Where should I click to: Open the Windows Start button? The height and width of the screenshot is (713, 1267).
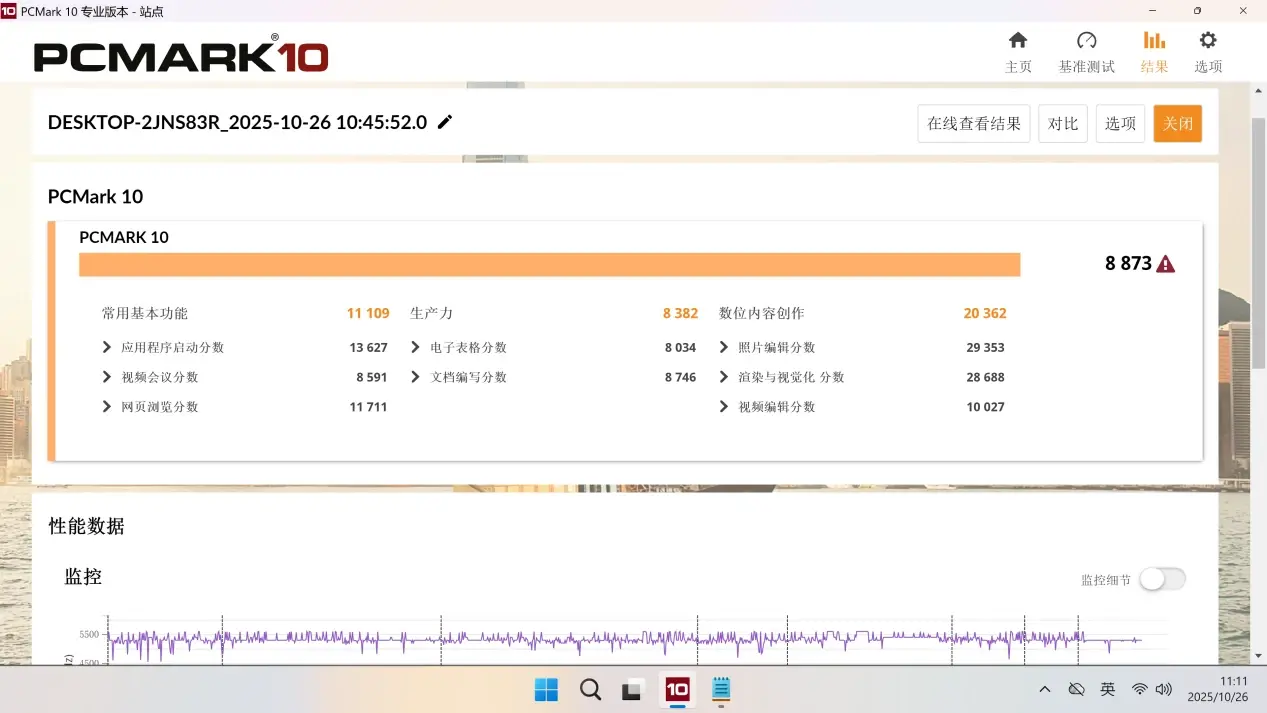coord(546,689)
